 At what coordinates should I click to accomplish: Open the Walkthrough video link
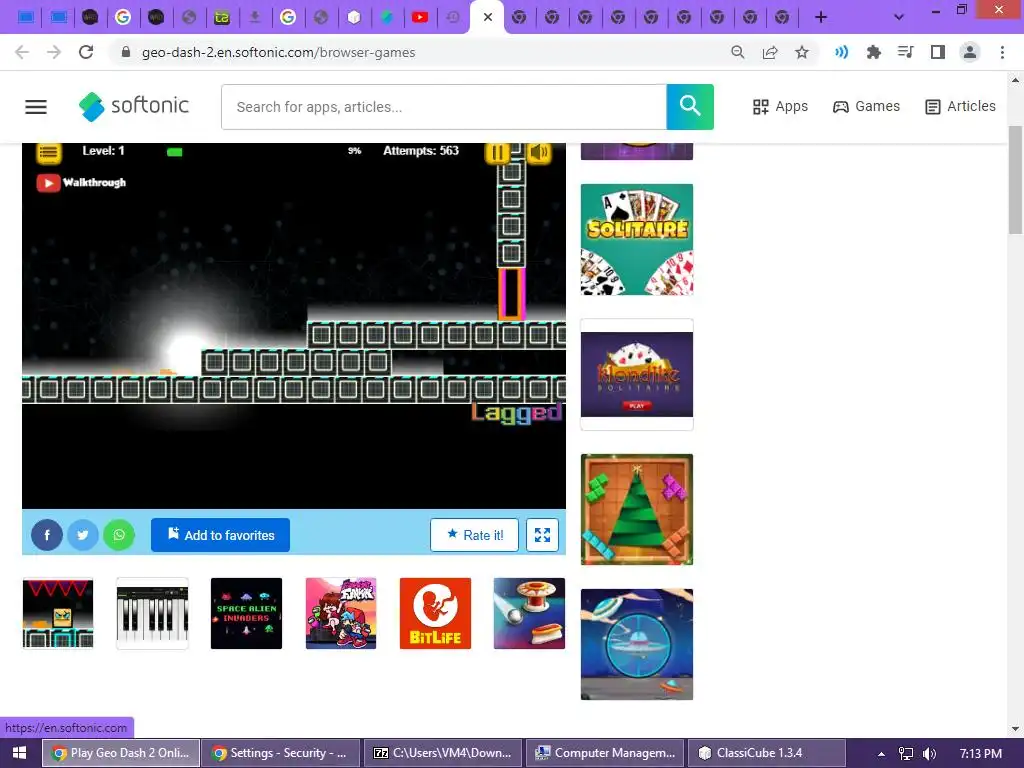click(82, 183)
